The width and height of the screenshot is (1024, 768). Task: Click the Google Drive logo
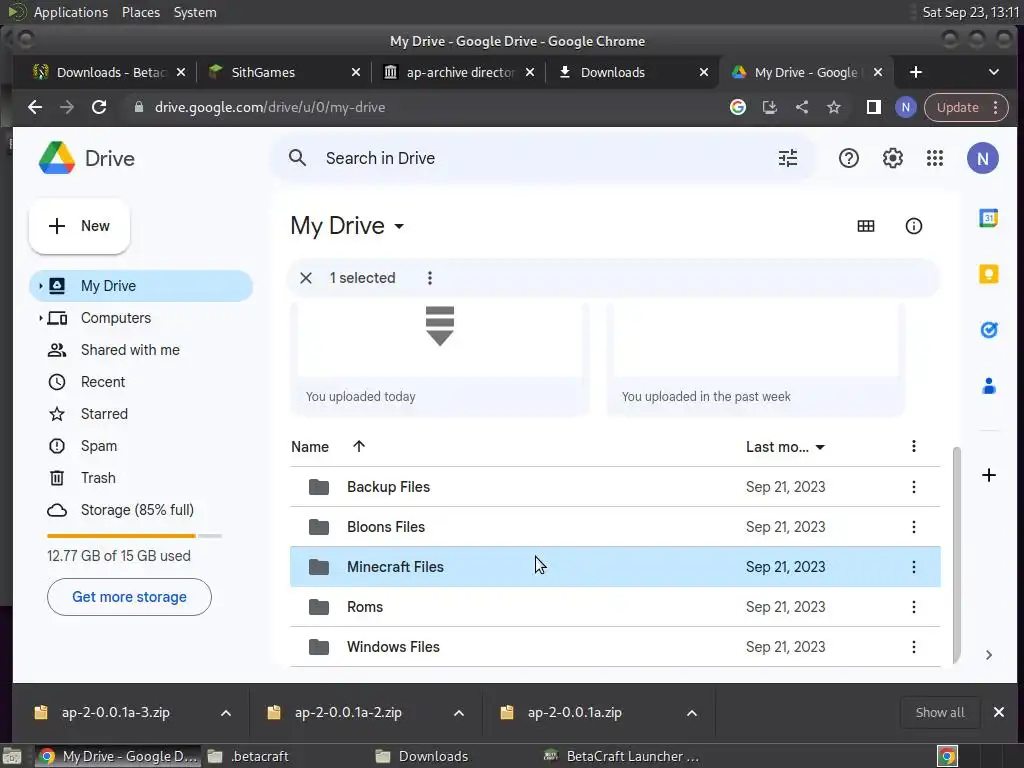(x=57, y=158)
